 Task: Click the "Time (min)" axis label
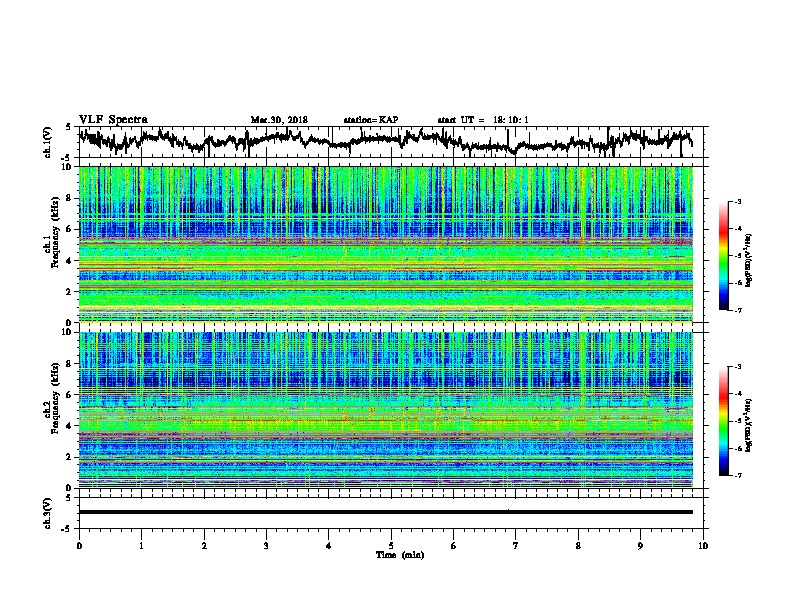[400, 555]
